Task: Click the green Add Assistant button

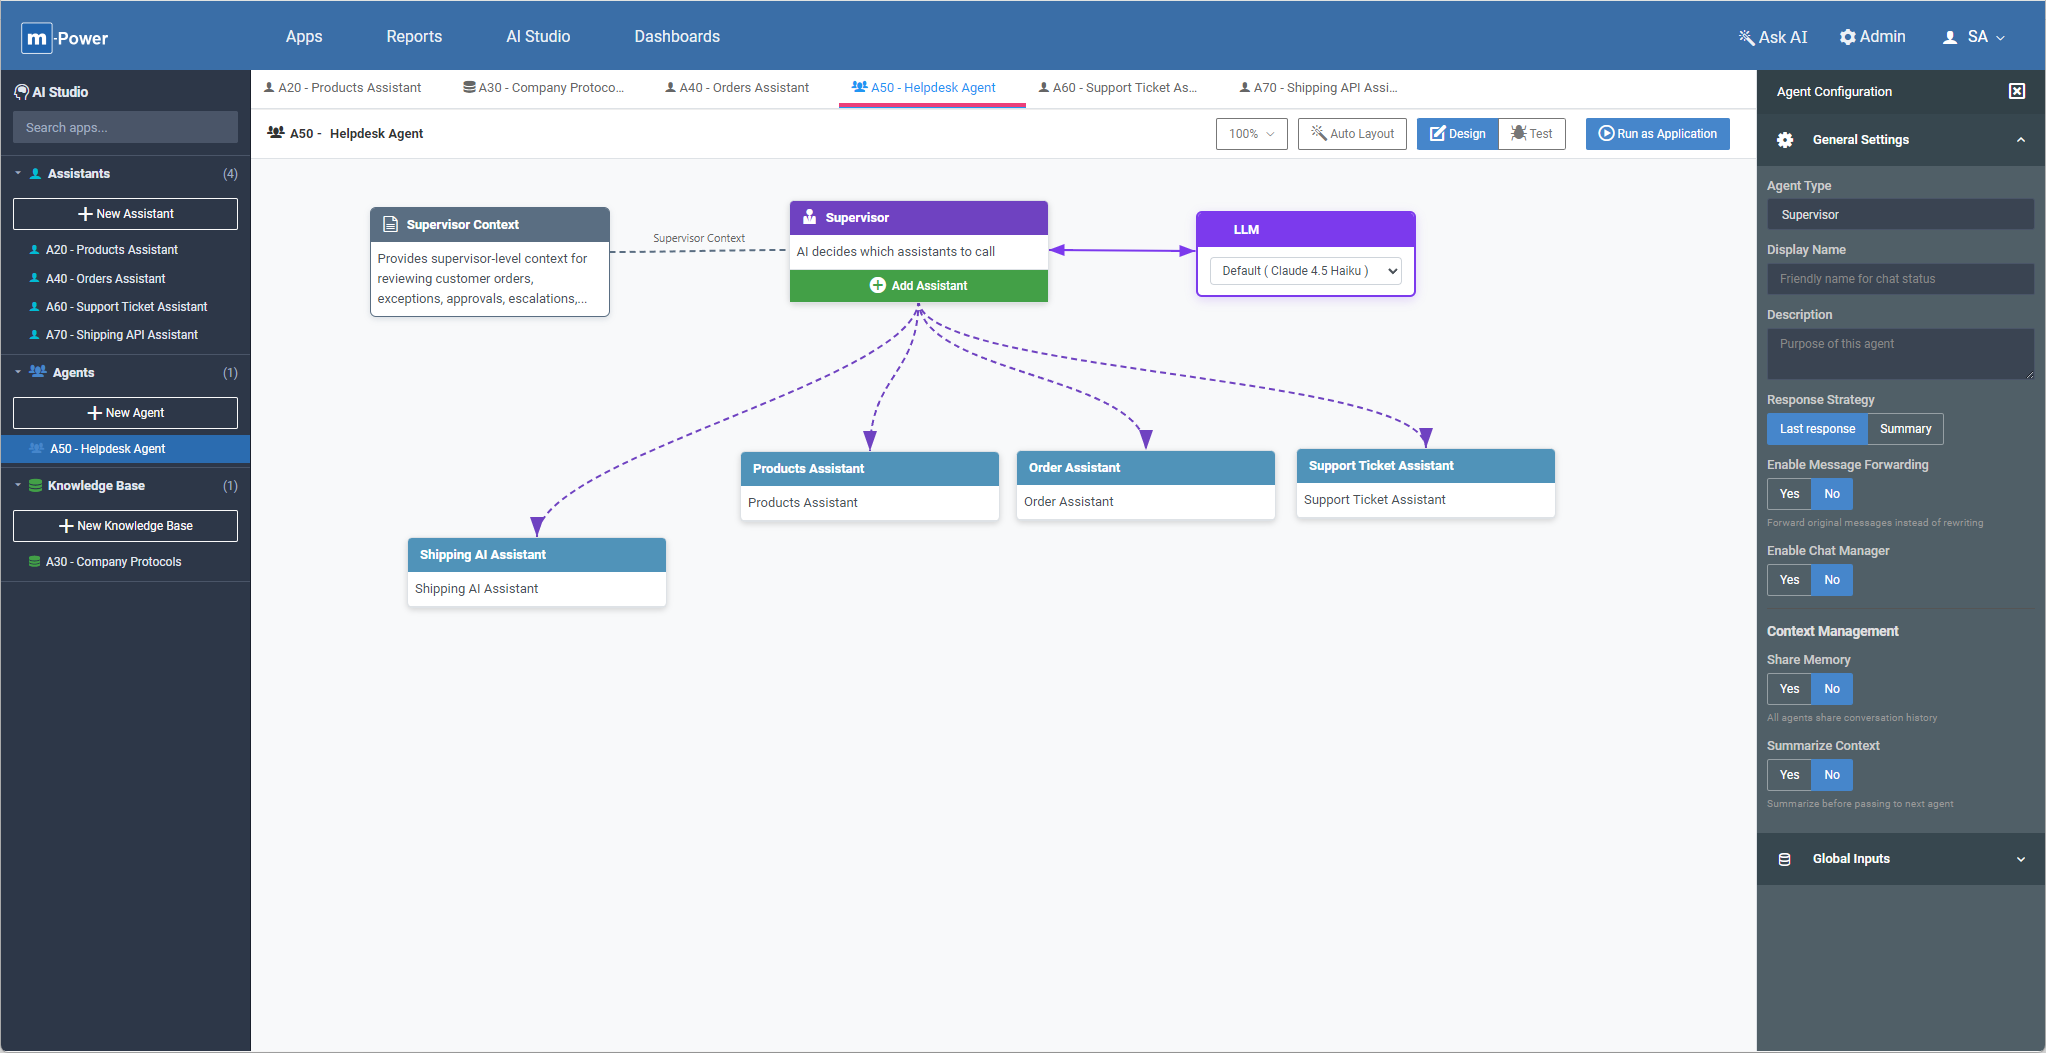Action: (x=919, y=286)
